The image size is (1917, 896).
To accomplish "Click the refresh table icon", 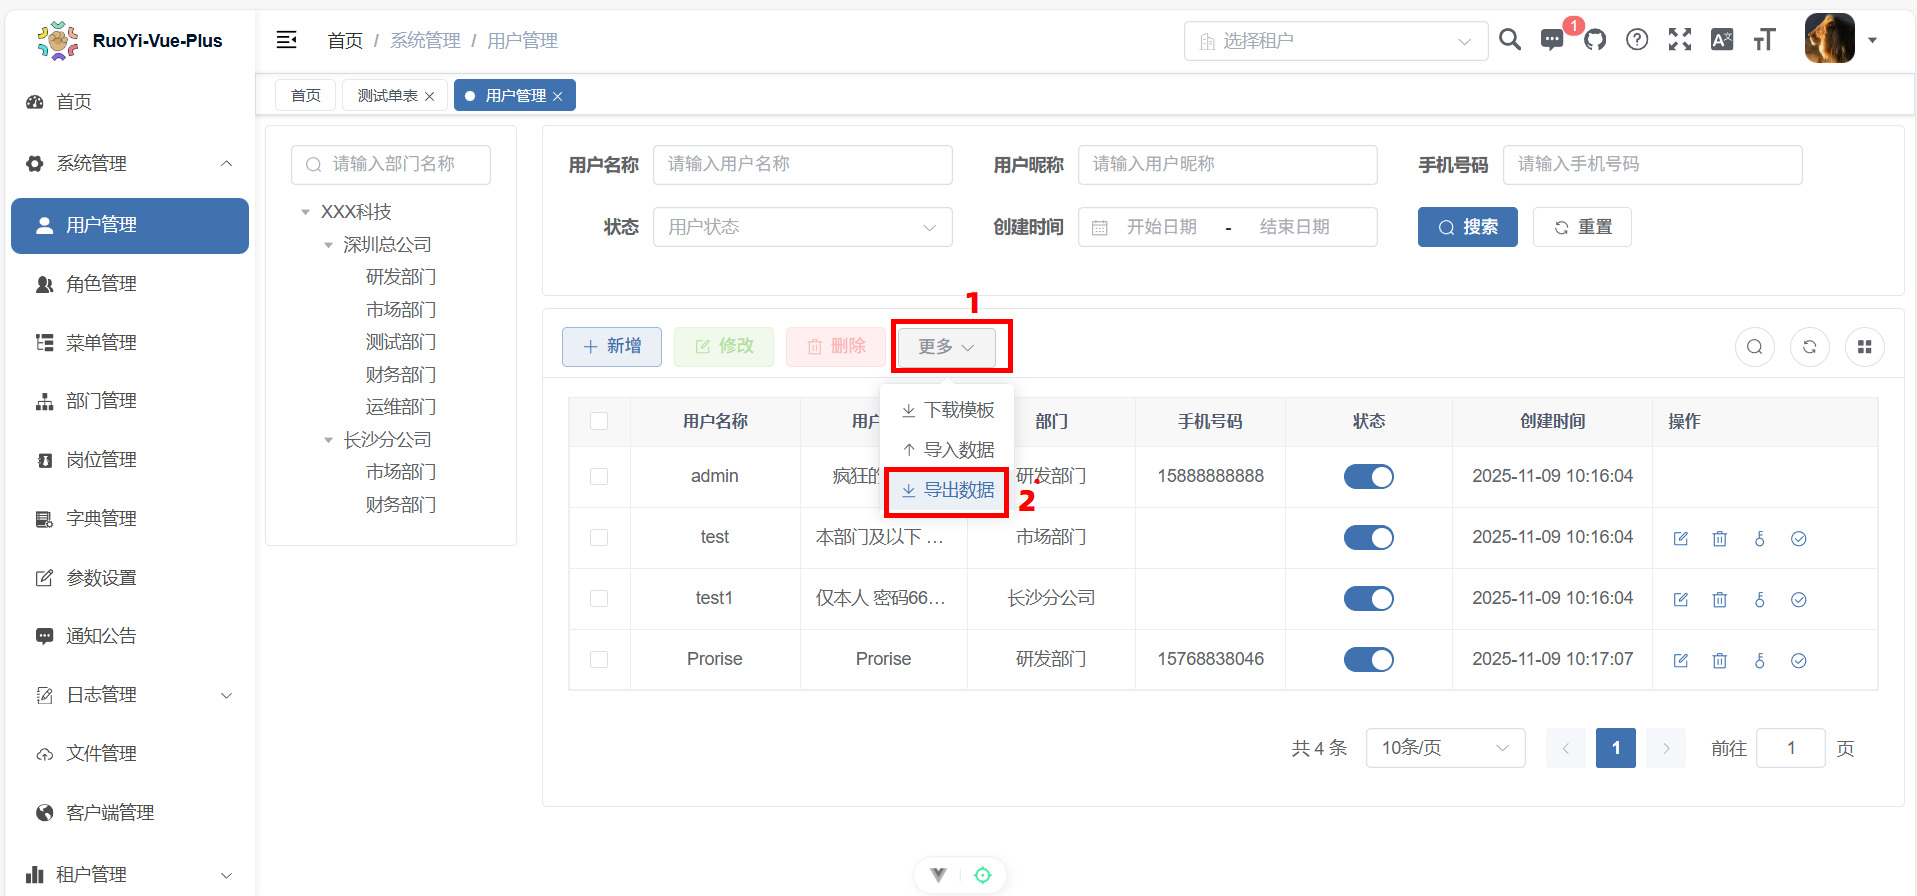I will click(1809, 347).
